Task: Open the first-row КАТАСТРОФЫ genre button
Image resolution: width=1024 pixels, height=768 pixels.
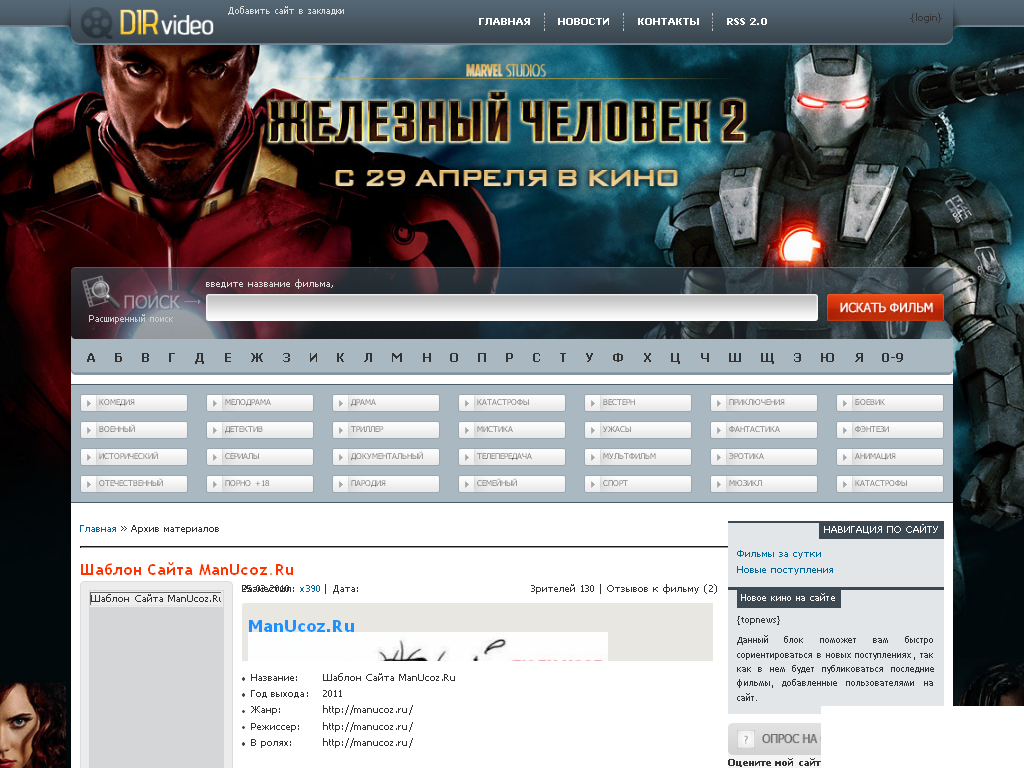Action: coord(512,403)
